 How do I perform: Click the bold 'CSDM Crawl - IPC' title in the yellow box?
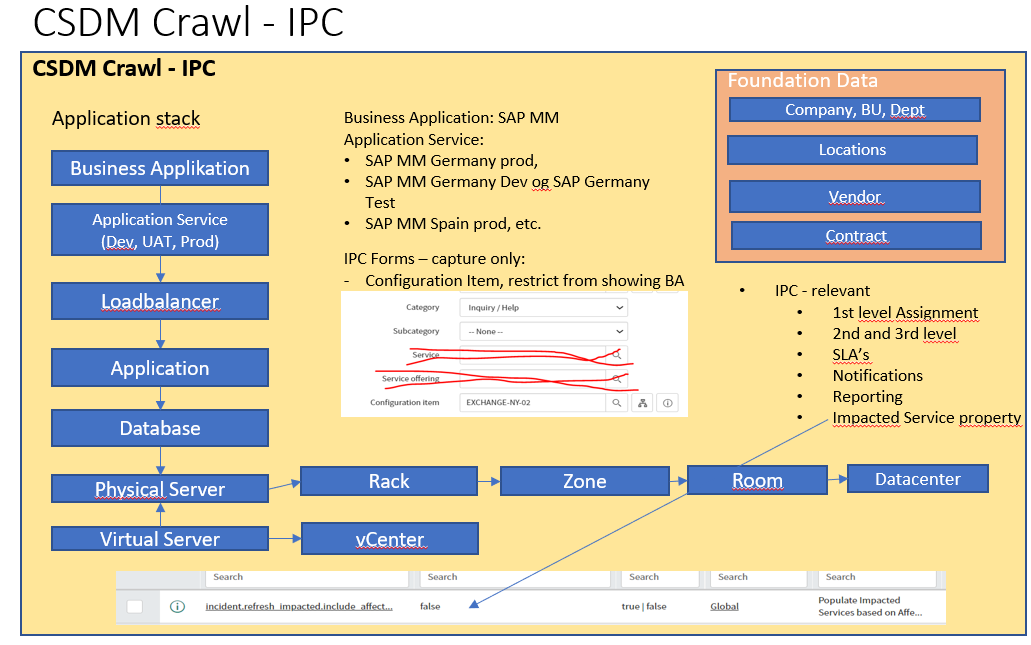tap(124, 68)
